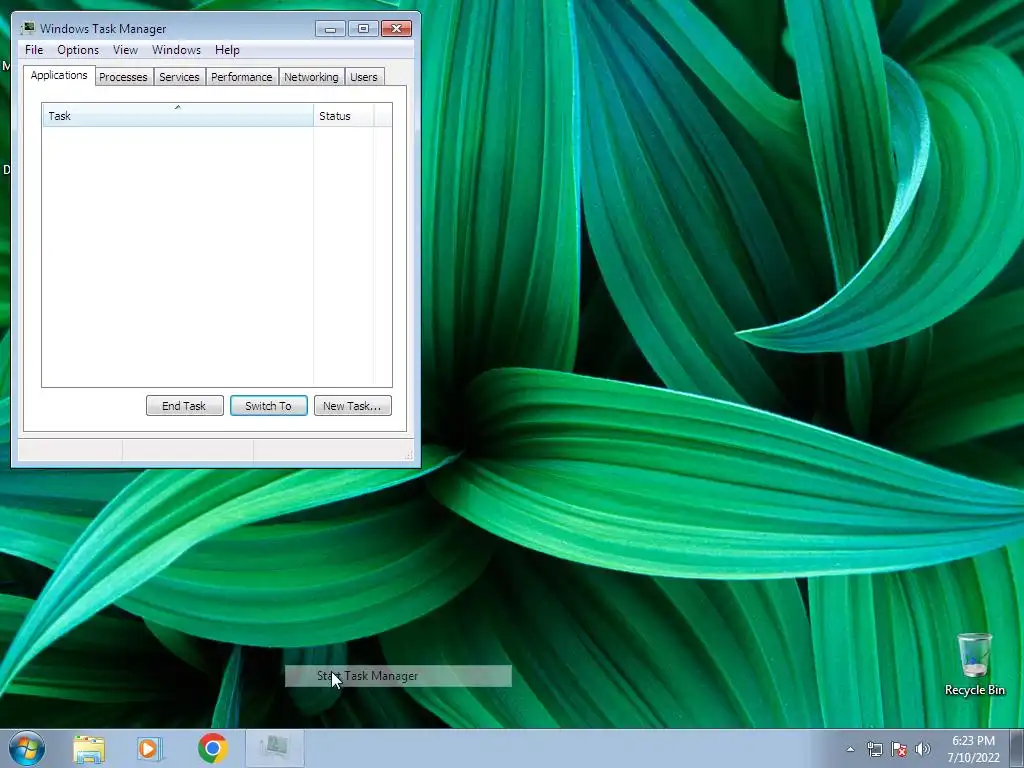Open the Help menu
Viewport: 1024px width, 768px height.
pos(227,50)
